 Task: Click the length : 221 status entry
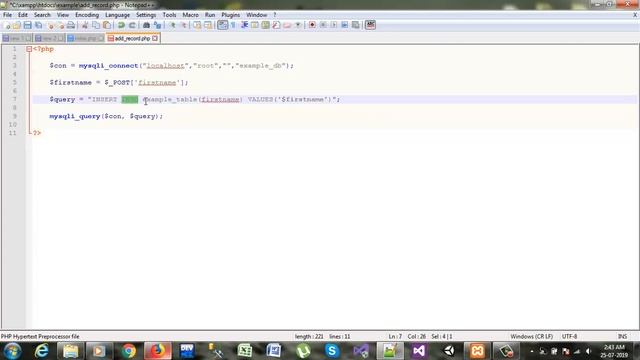pos(309,336)
